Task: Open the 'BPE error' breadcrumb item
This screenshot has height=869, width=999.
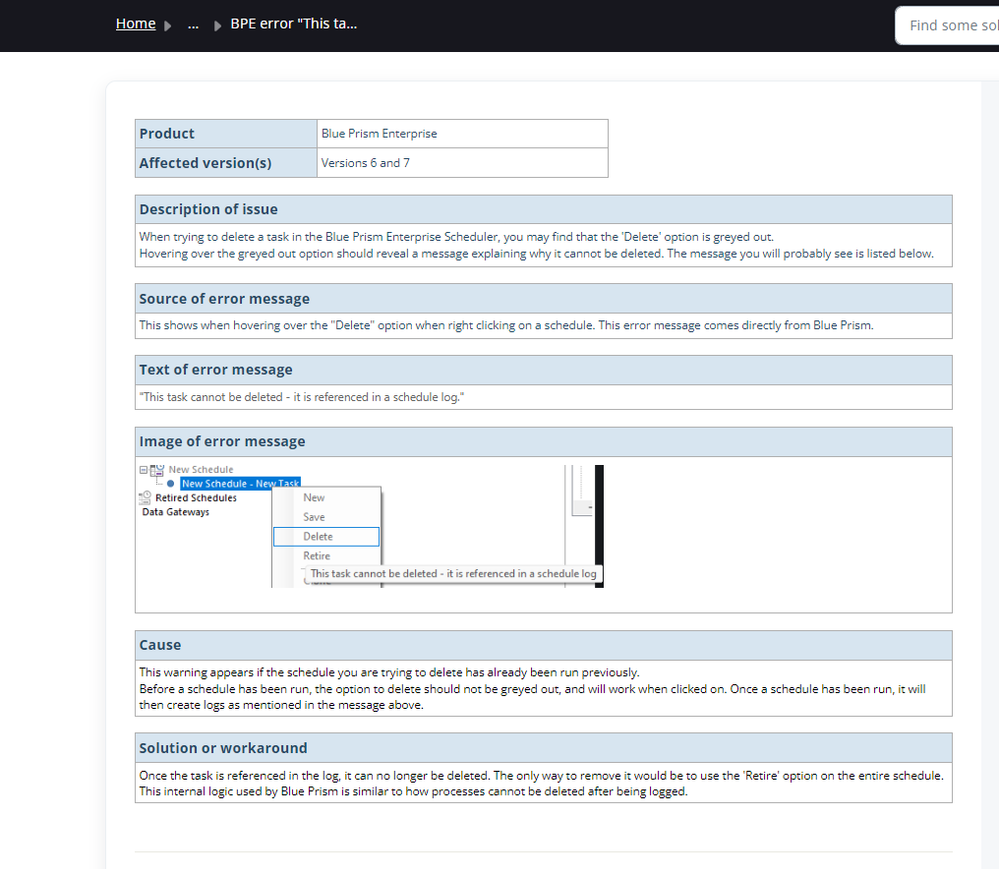Action: pos(294,24)
